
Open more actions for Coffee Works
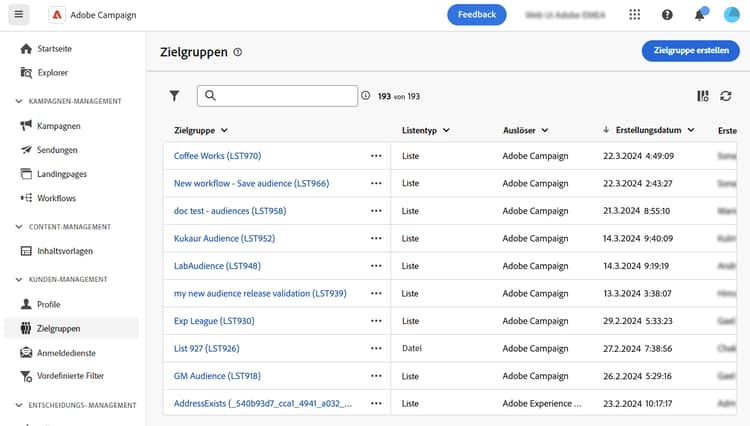[x=376, y=156]
